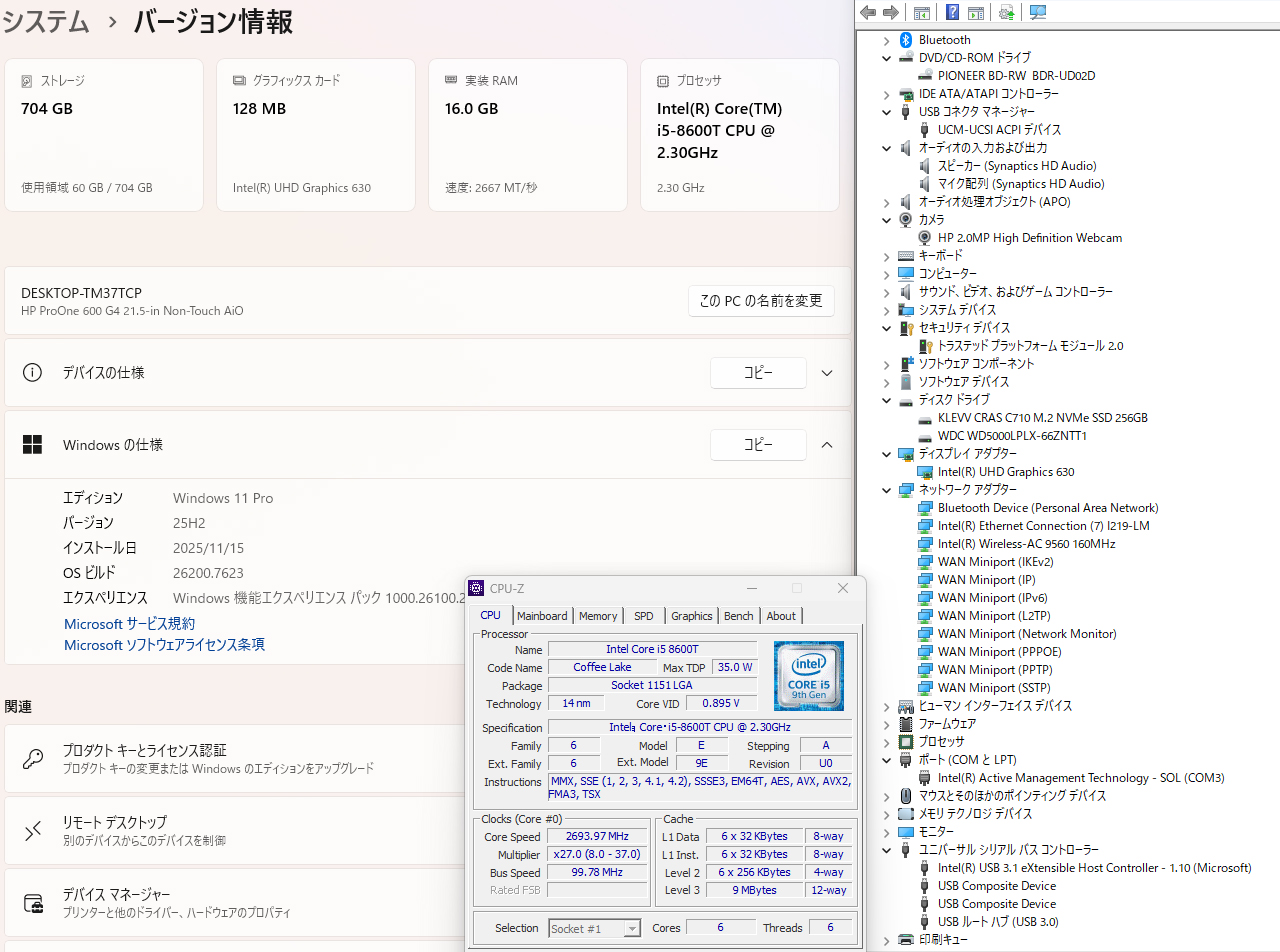Image resolution: width=1280 pixels, height=952 pixels.
Task: Select the Intel(R) UHD Graphics 630 device
Action: (x=1006, y=472)
